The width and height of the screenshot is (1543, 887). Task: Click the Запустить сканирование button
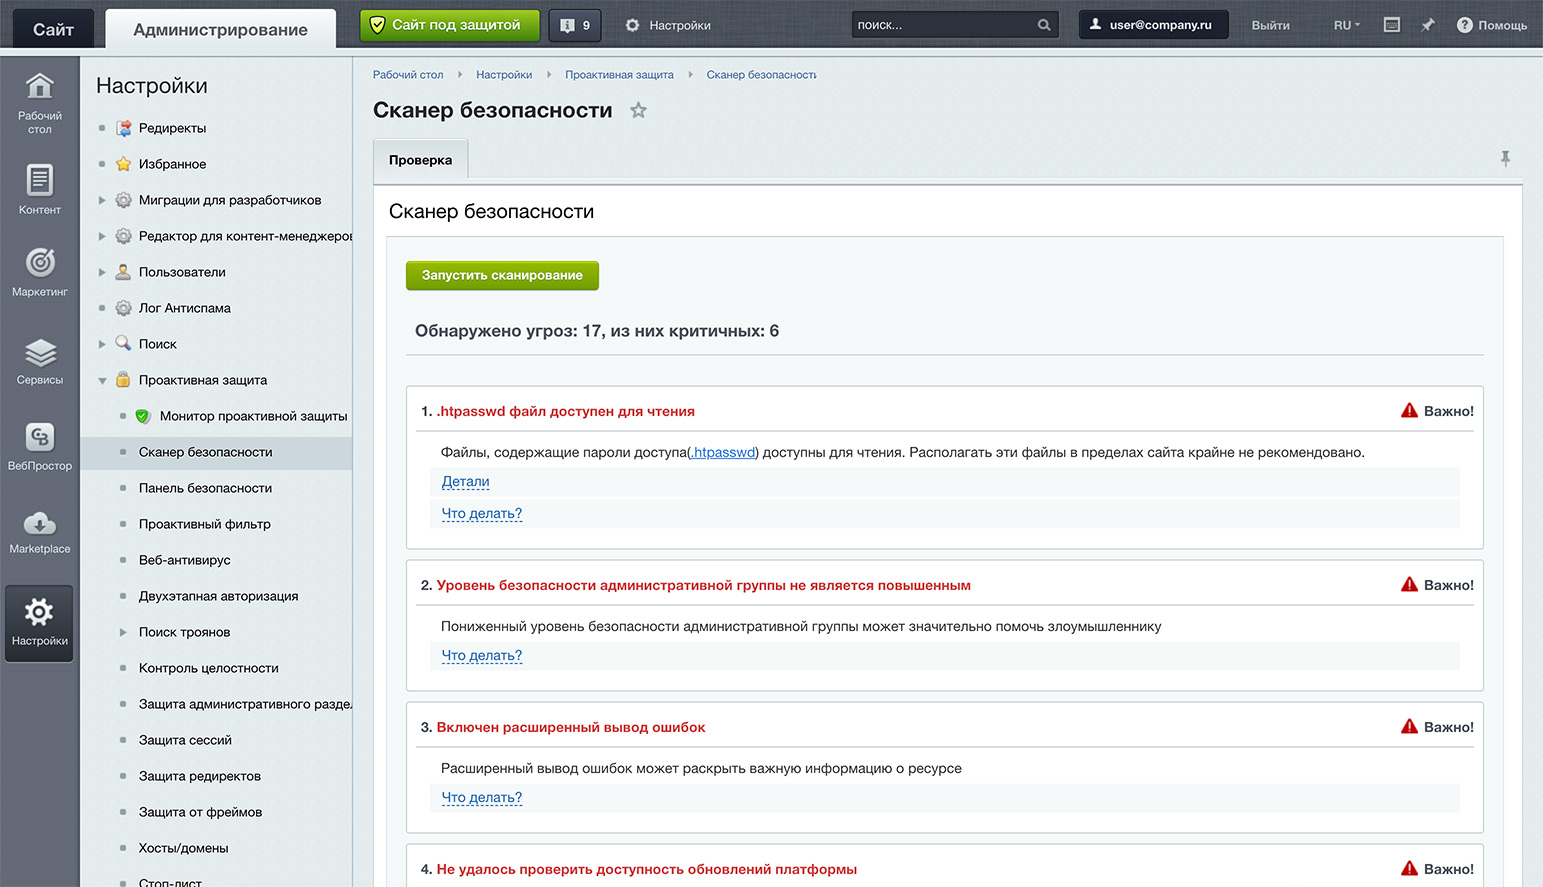tap(502, 275)
